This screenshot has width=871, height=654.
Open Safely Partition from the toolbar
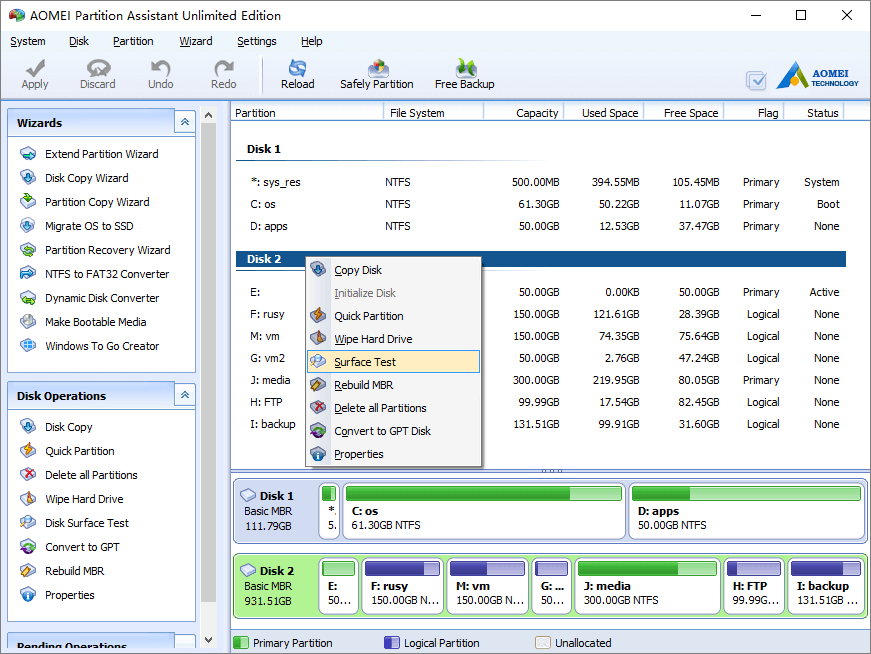click(377, 74)
